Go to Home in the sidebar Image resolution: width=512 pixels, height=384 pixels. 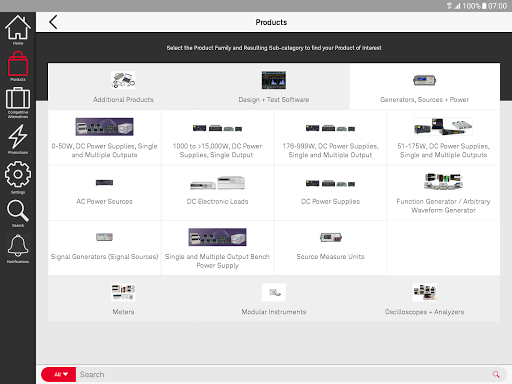[x=18, y=30]
